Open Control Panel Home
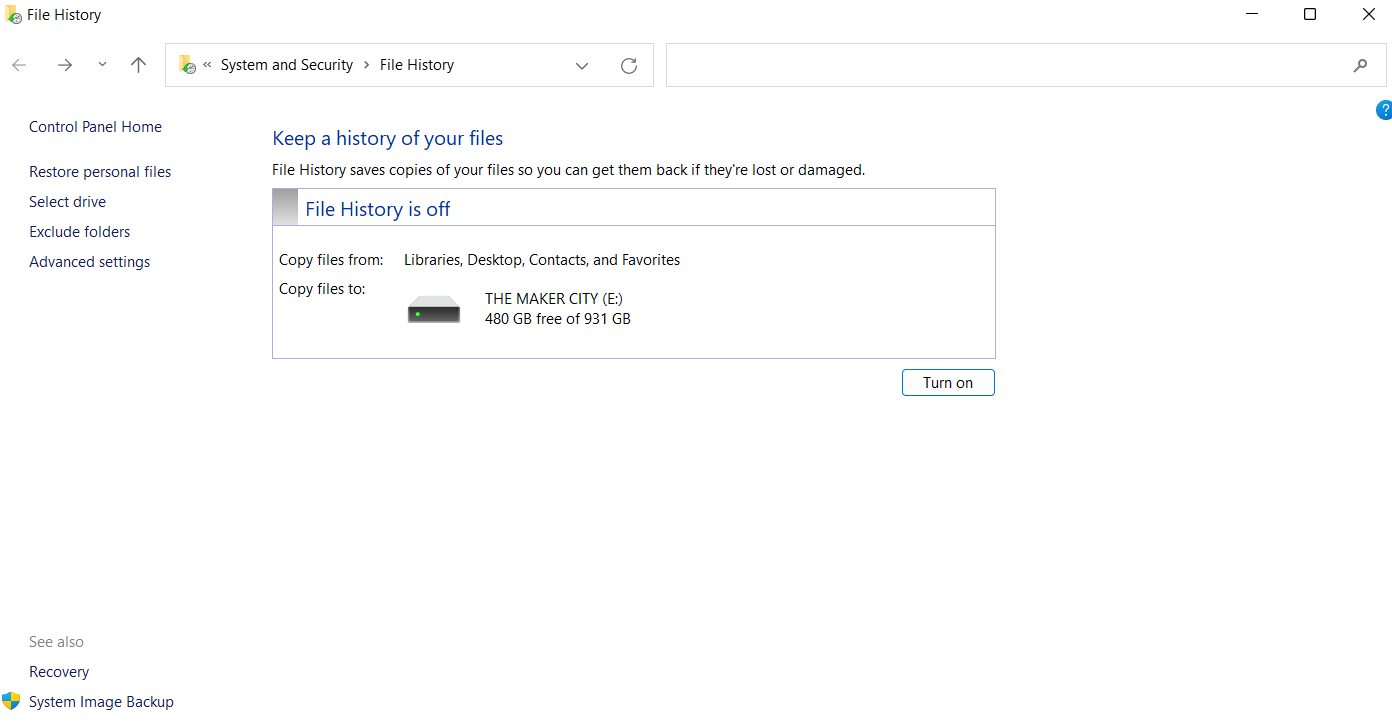This screenshot has height=727, width=1392. point(95,127)
